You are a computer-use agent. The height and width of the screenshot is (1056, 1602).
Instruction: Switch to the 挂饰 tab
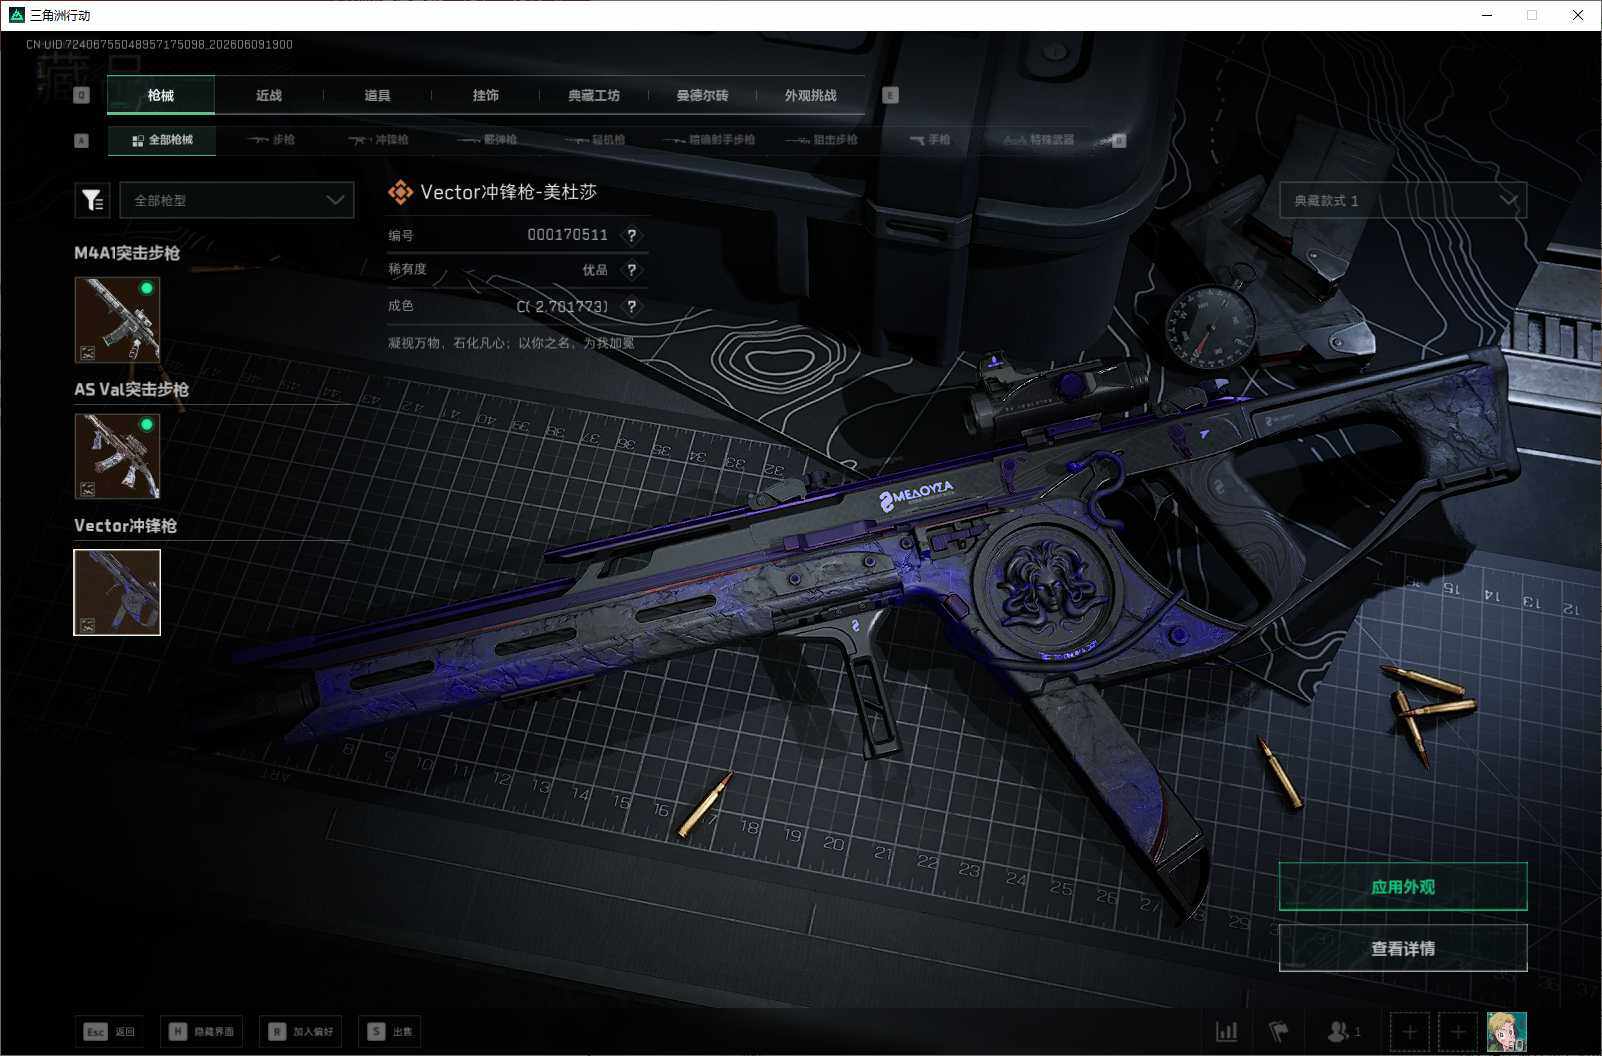486,95
